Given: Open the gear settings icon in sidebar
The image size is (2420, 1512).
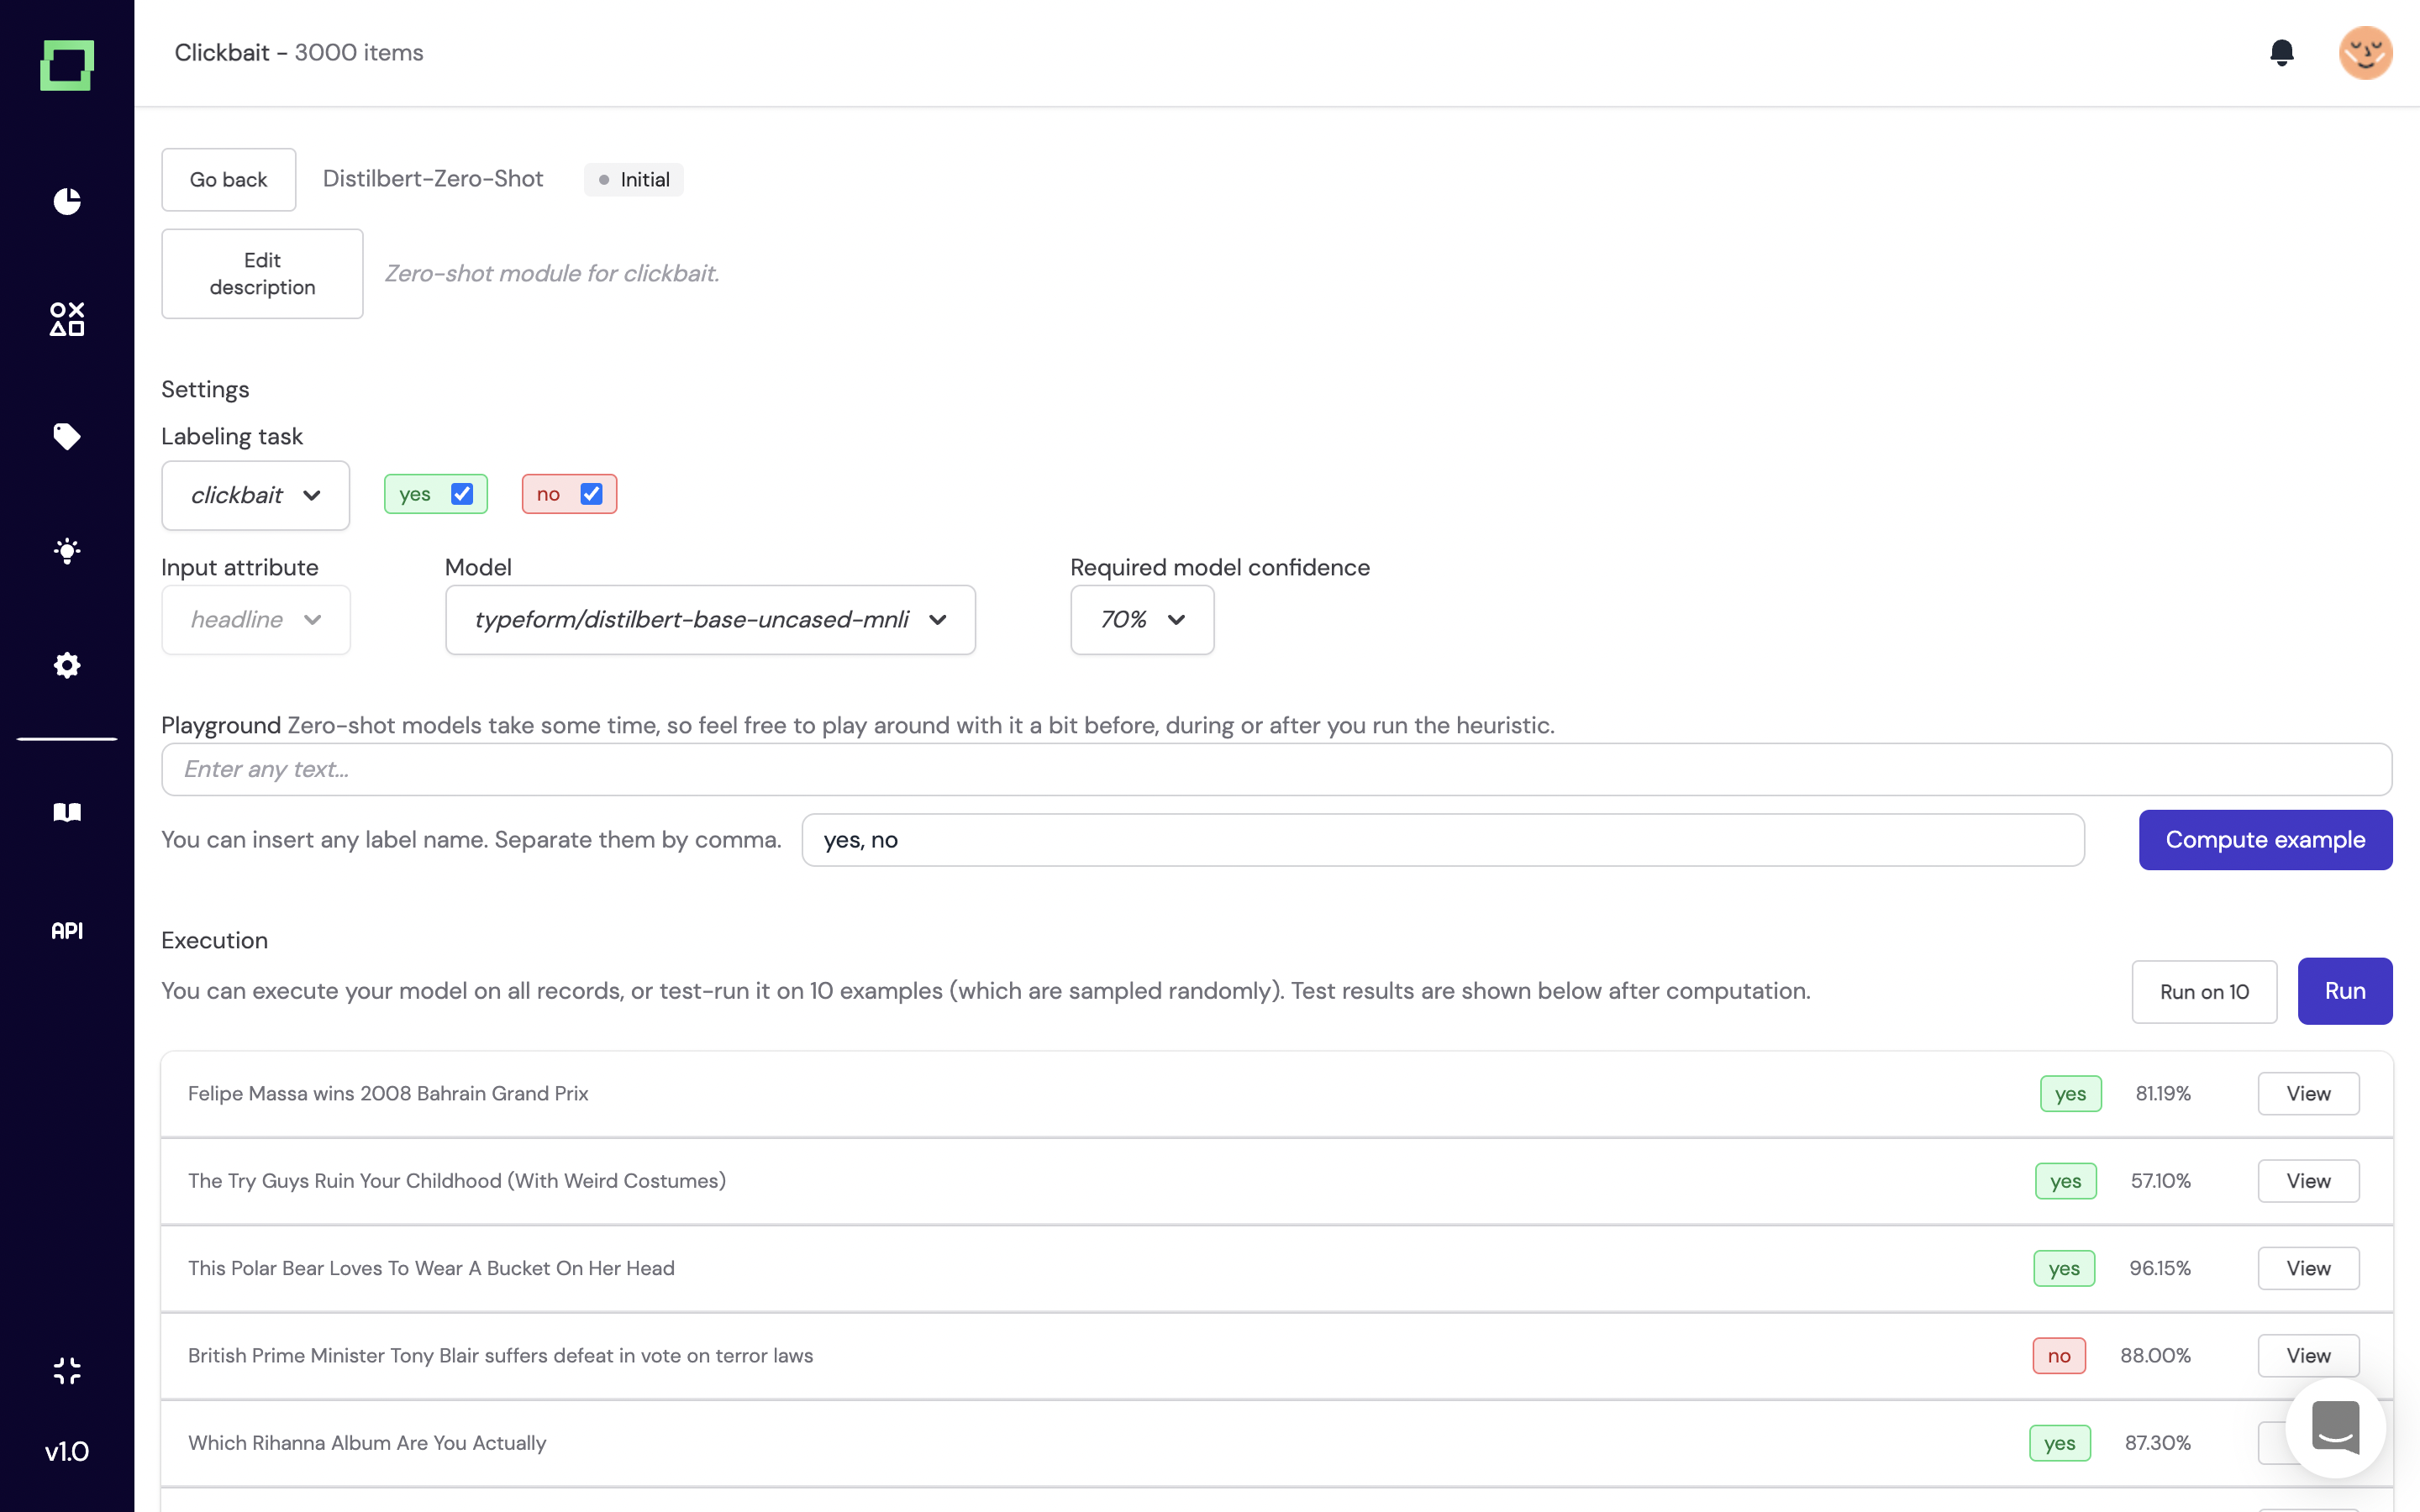Looking at the screenshot, I should [67, 665].
